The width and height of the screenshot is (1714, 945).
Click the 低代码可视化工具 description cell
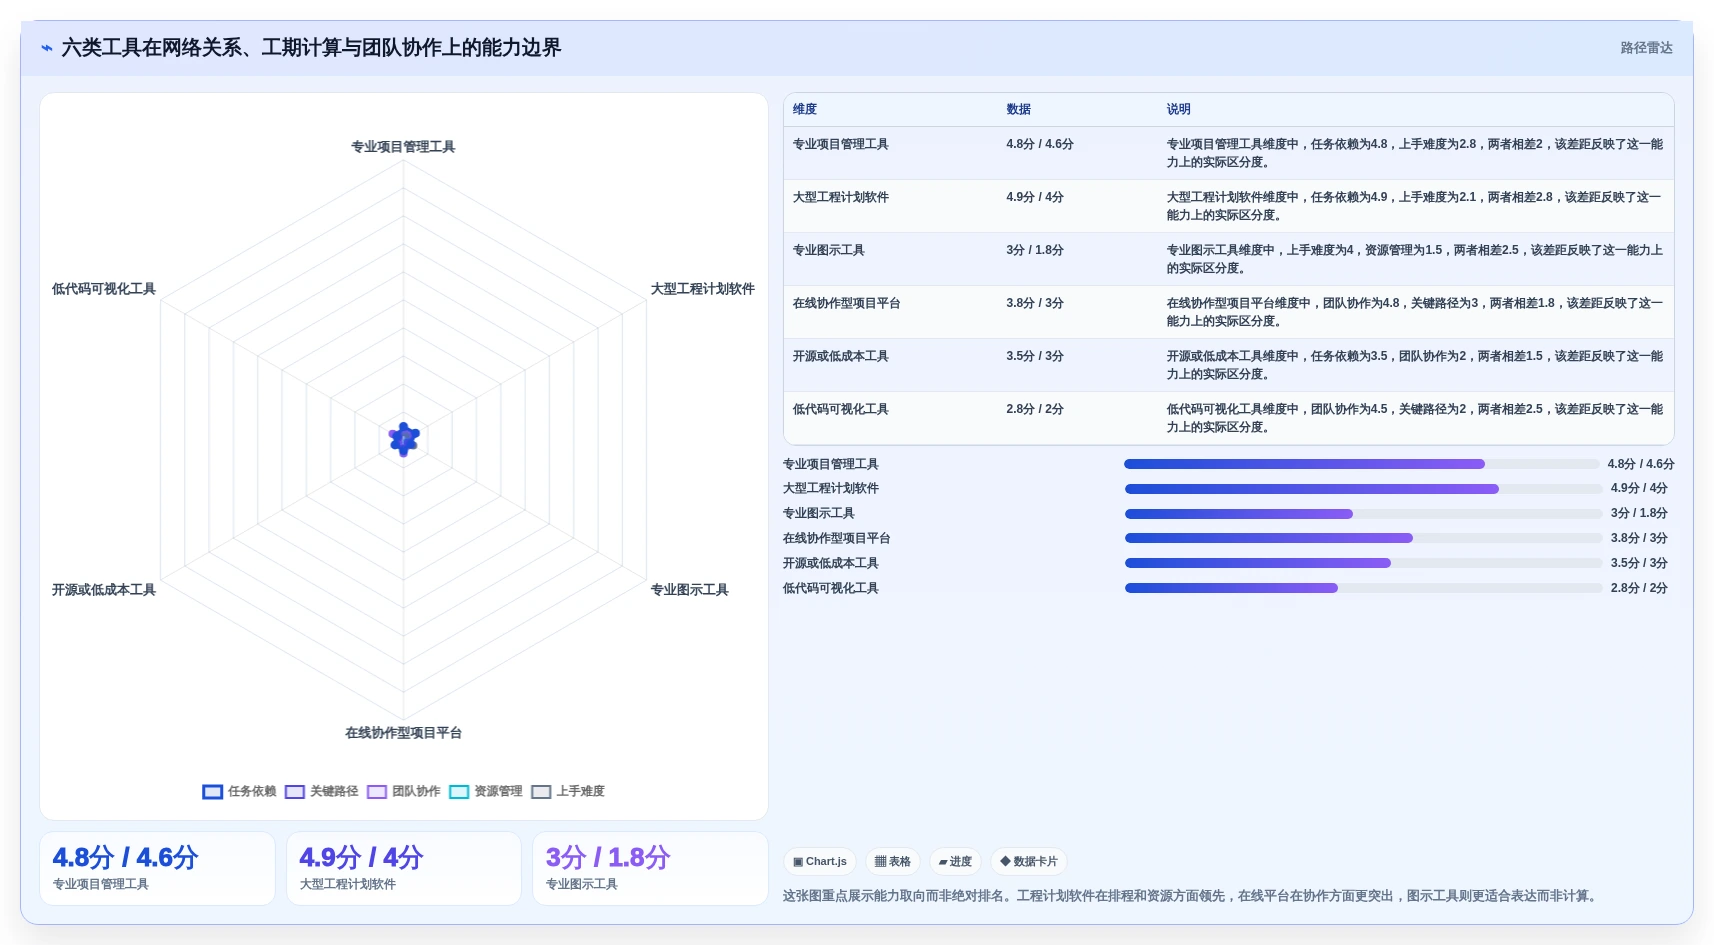pyautogui.click(x=1415, y=418)
